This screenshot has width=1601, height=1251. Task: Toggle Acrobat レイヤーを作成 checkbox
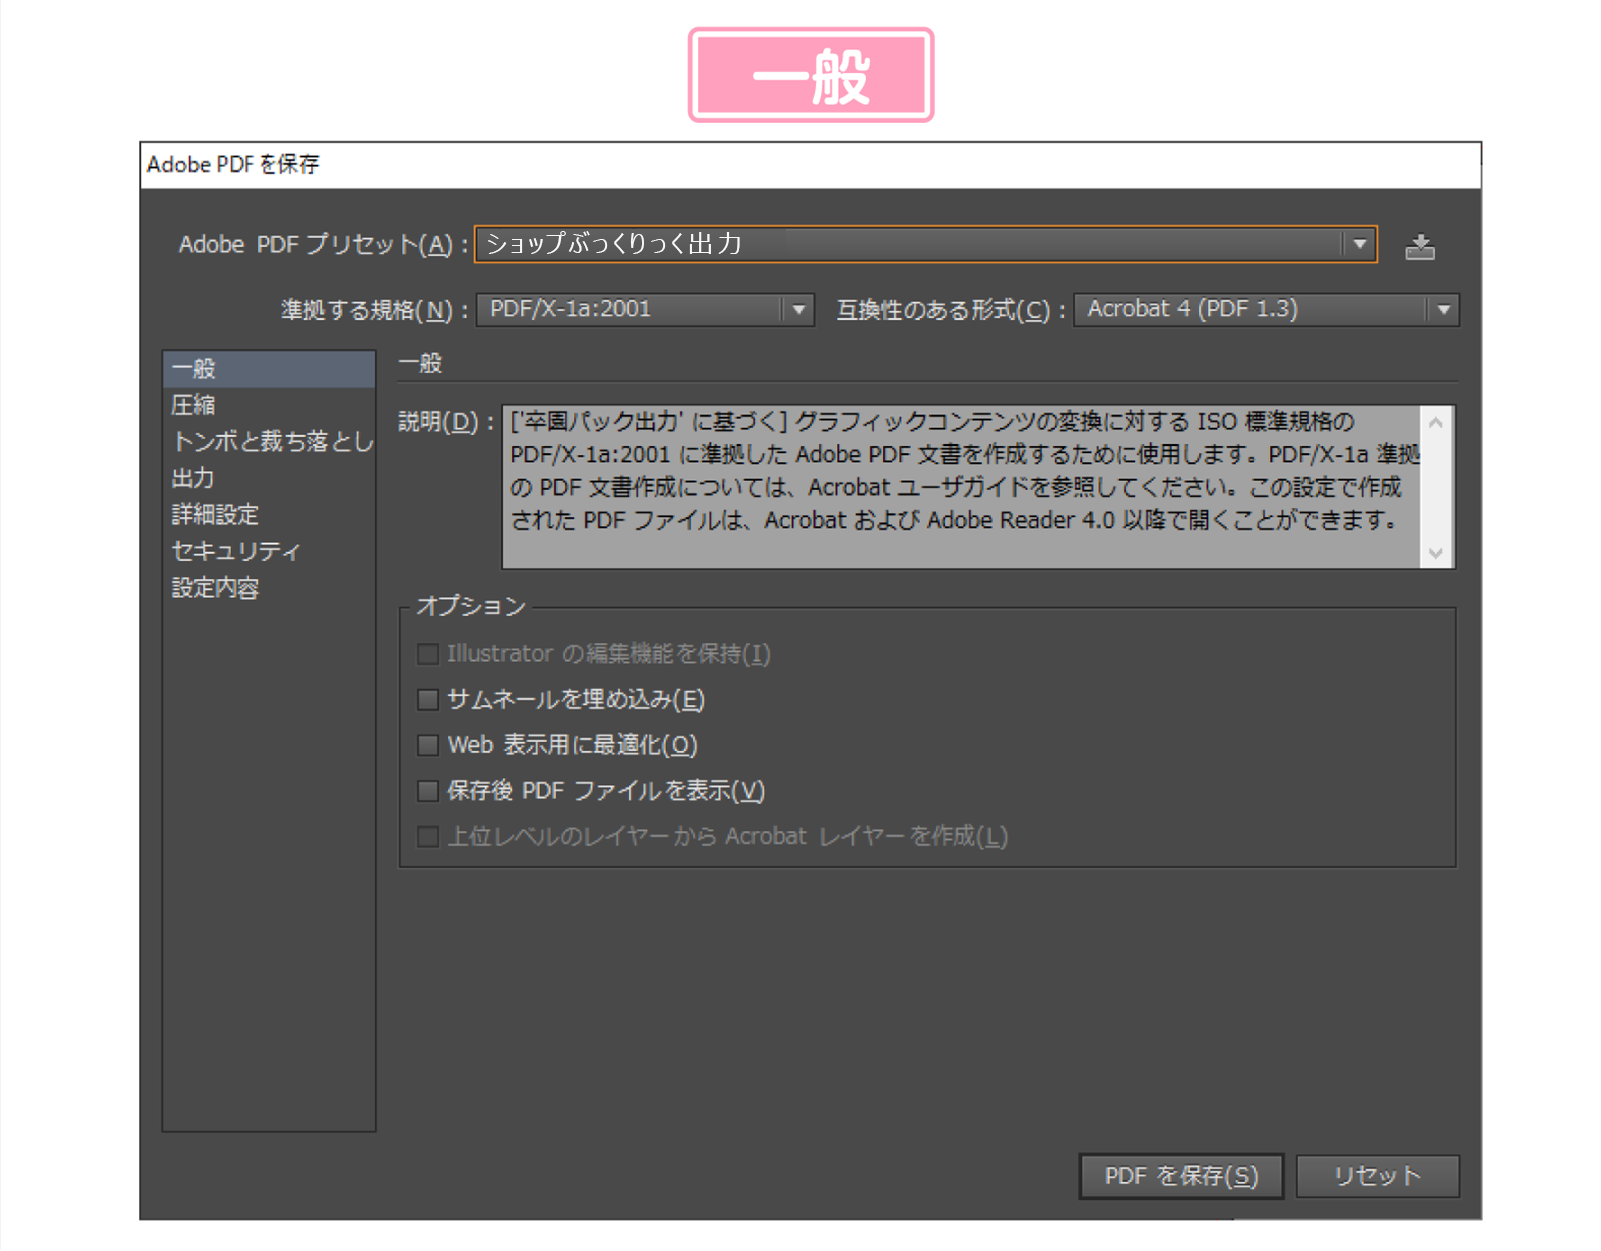pos(428,836)
